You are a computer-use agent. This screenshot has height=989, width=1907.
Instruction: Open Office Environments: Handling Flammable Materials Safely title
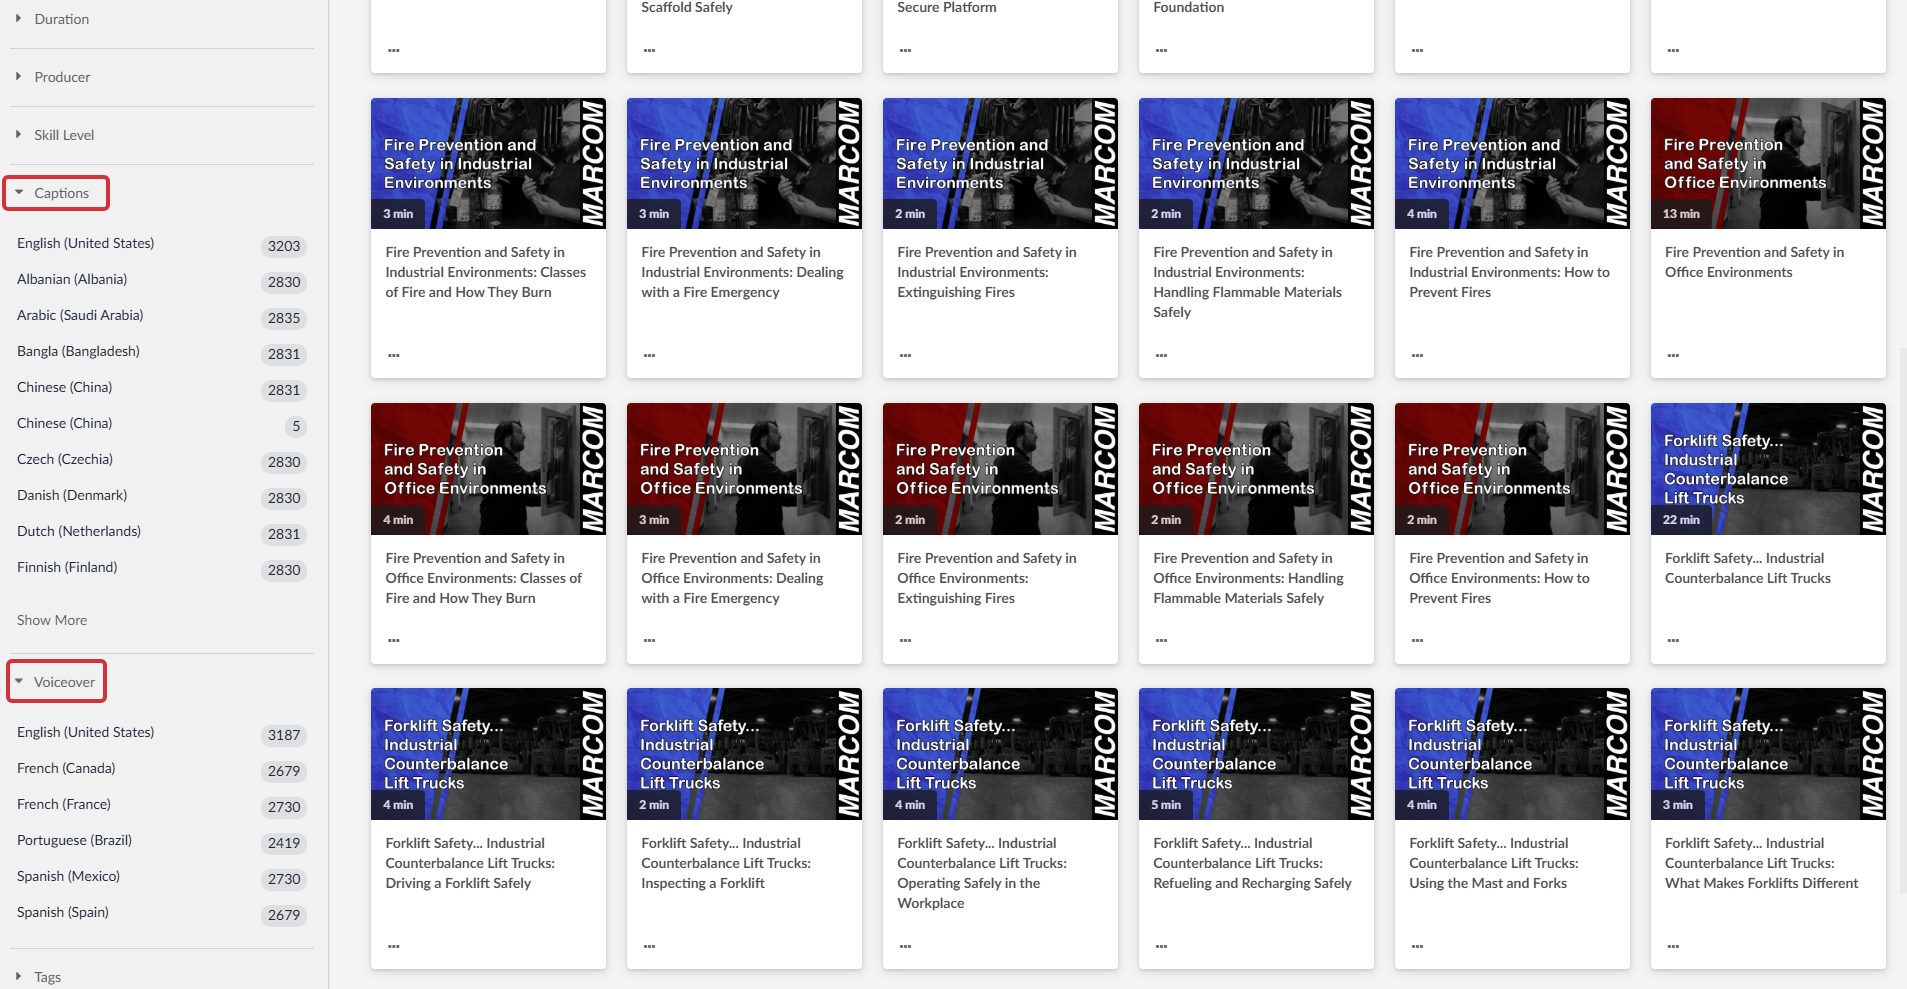[1248, 578]
